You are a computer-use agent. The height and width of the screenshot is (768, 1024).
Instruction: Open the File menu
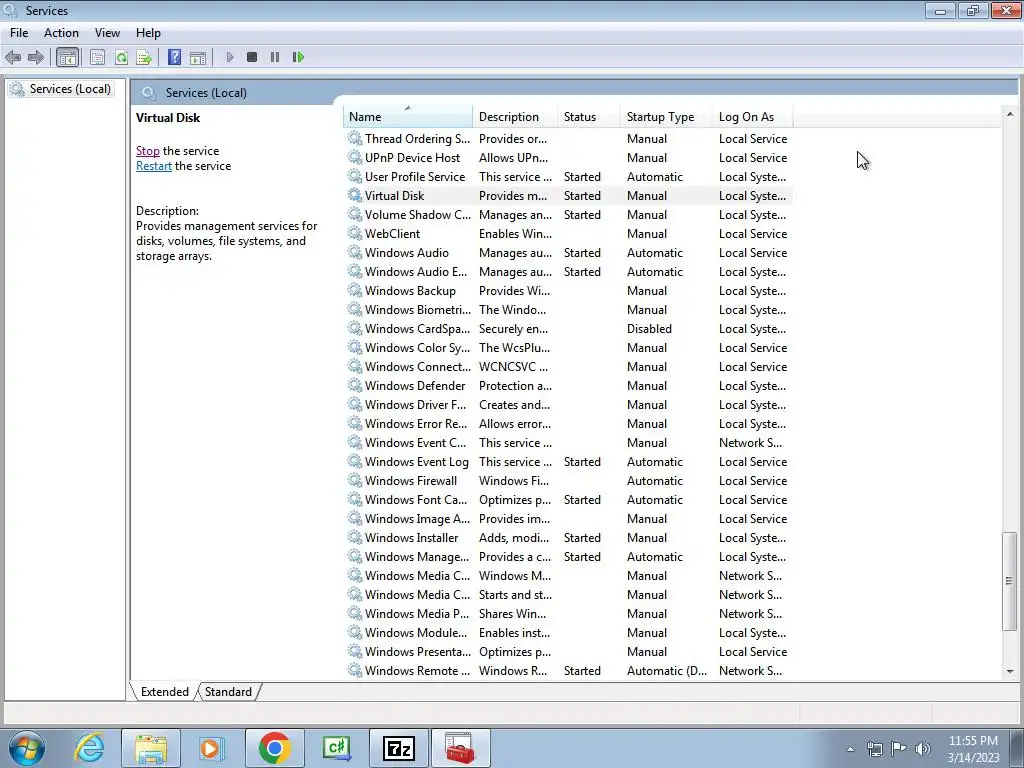[x=19, y=33]
